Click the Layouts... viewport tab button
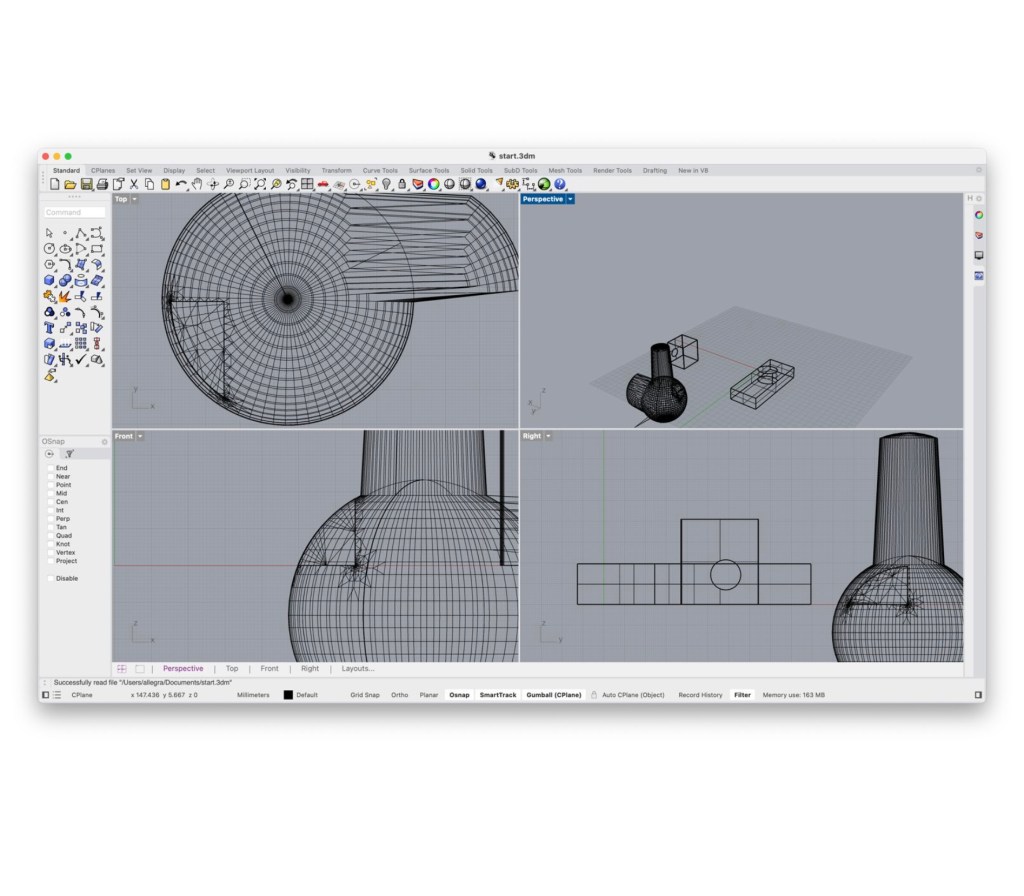 [357, 669]
